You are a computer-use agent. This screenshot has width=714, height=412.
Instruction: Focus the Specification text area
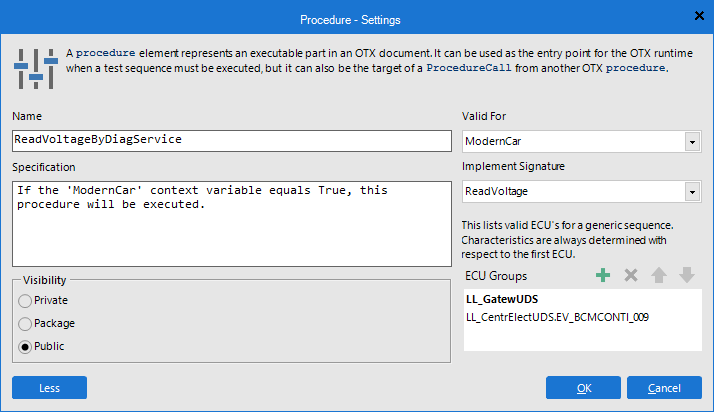(x=232, y=219)
